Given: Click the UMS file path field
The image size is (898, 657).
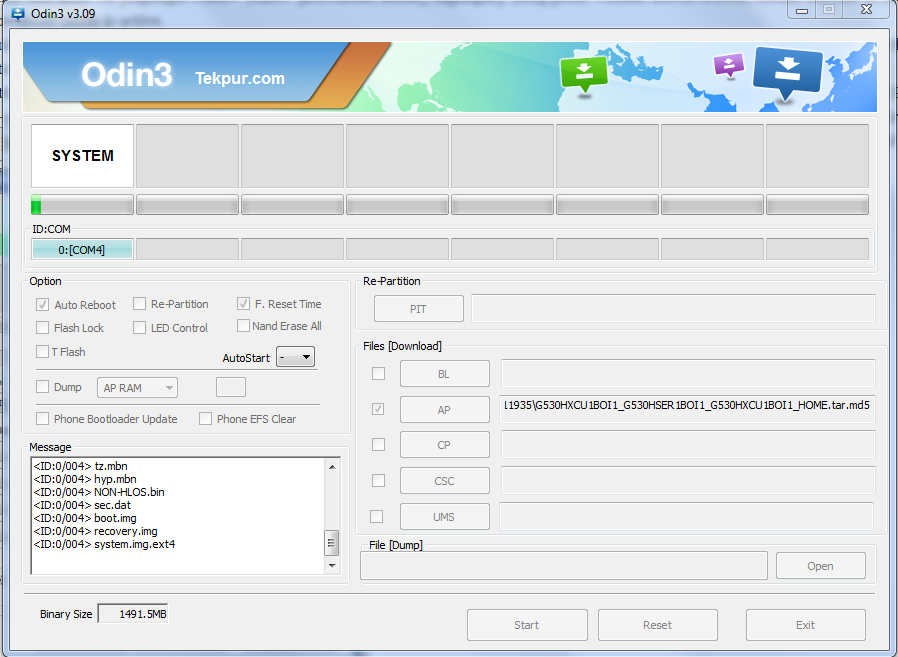Looking at the screenshot, I should [686, 516].
